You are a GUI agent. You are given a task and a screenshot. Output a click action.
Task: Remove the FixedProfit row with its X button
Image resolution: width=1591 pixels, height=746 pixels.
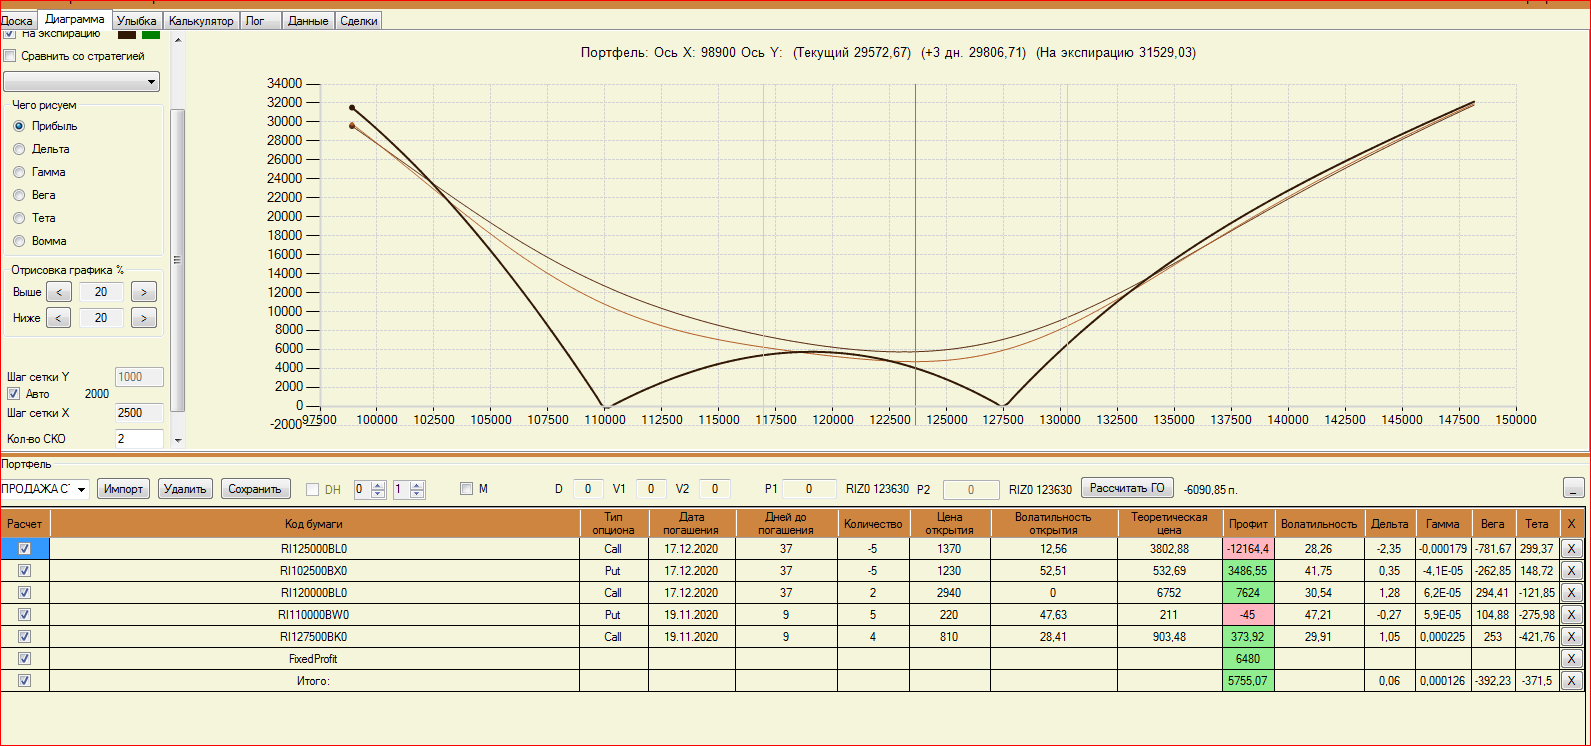(1571, 659)
